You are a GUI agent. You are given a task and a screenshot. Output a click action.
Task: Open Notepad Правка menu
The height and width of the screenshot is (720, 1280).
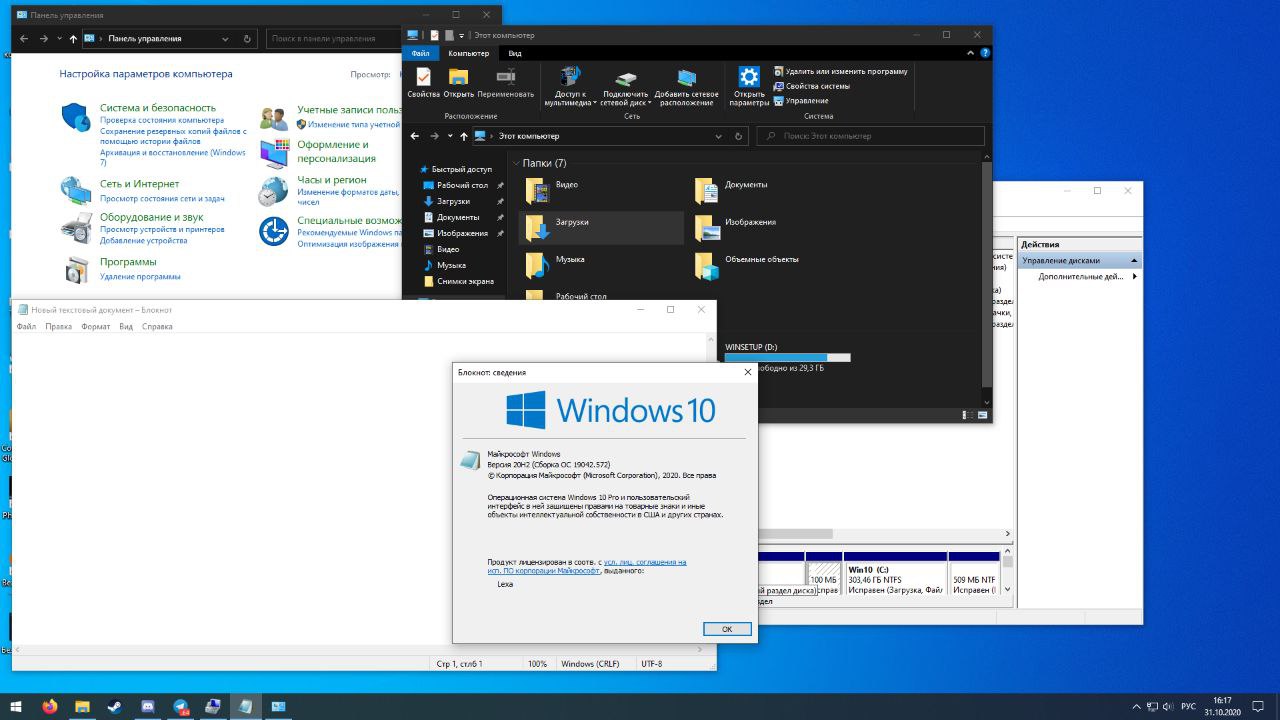[58, 326]
